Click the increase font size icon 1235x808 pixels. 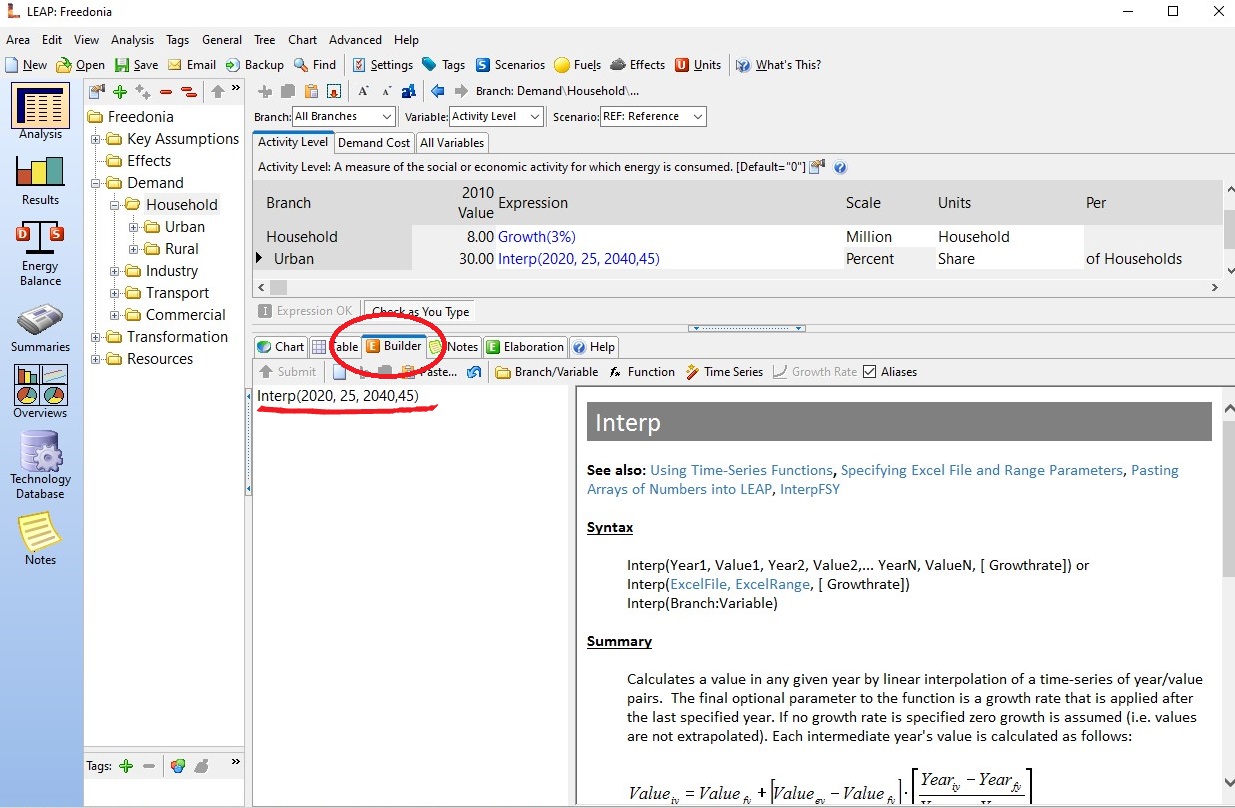(364, 91)
